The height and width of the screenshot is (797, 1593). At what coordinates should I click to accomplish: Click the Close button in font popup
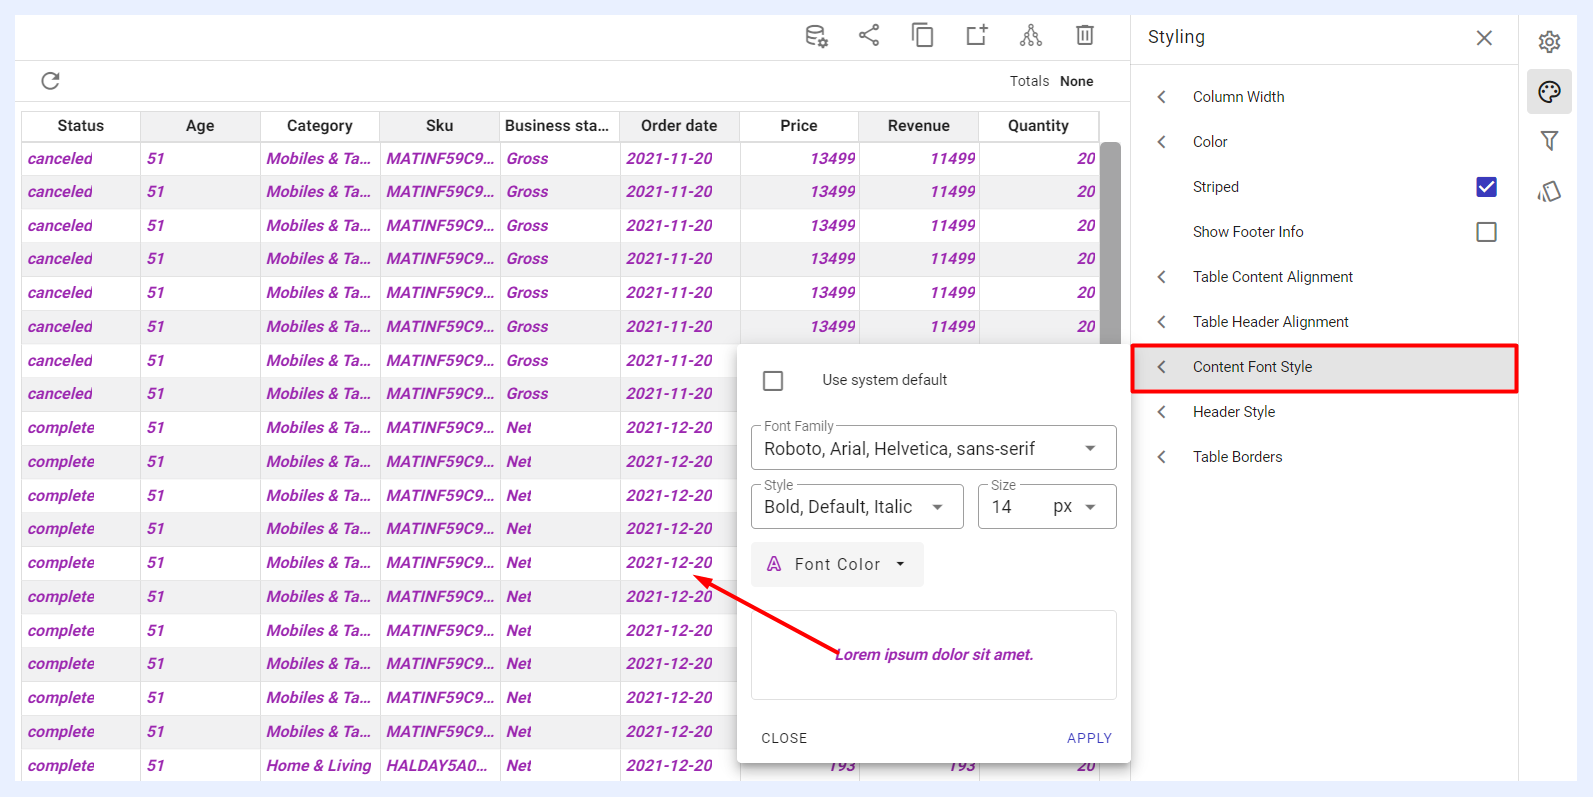(784, 738)
